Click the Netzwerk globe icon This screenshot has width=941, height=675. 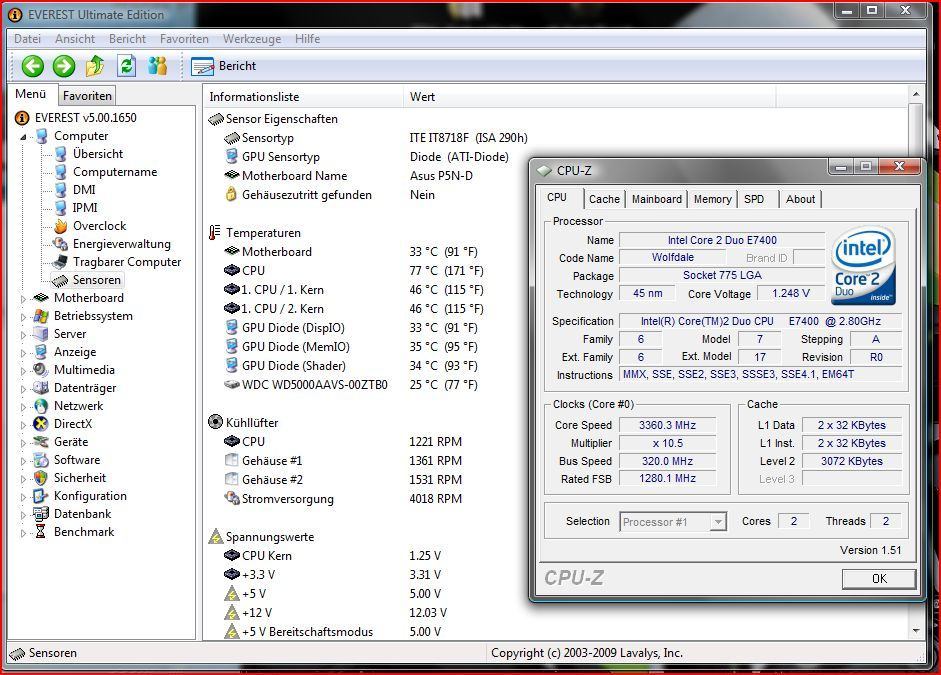40,406
